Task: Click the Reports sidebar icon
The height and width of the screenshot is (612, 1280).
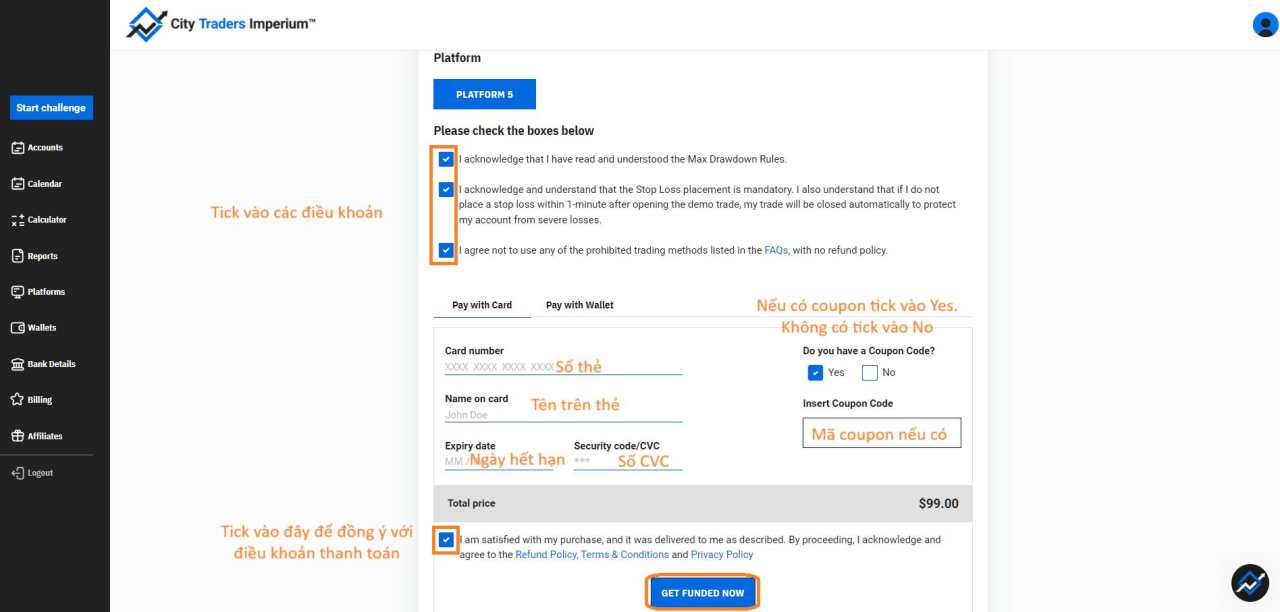Action: (18, 256)
